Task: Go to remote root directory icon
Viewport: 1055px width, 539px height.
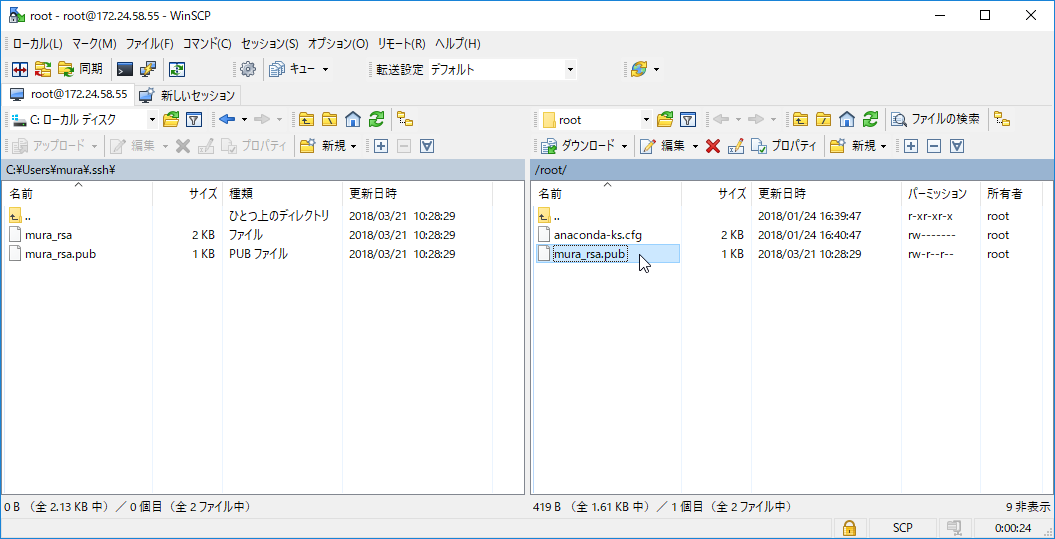Action: tap(824, 120)
